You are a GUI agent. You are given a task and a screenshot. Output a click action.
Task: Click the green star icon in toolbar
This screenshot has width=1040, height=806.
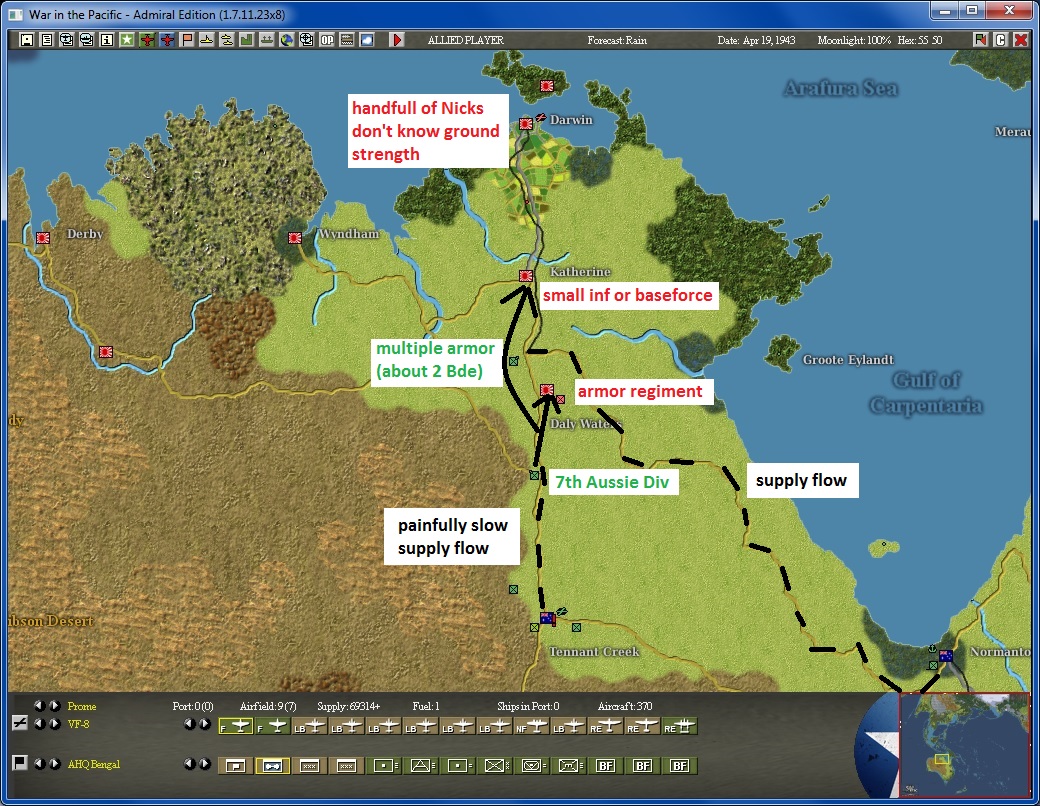[127, 40]
